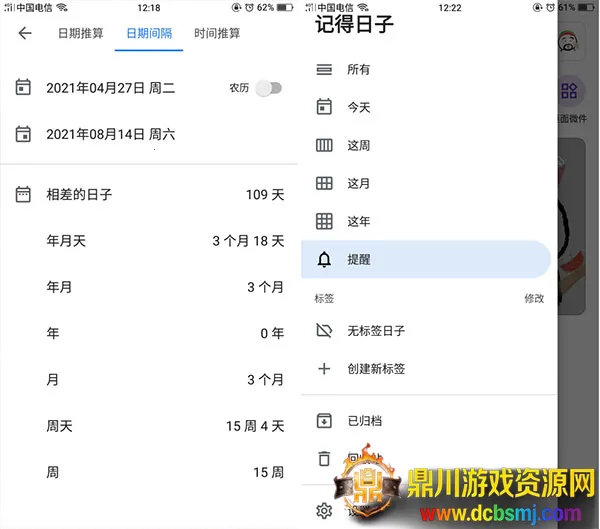
Task: Select the 日期间隔 tab
Action: pyautogui.click(x=149, y=33)
